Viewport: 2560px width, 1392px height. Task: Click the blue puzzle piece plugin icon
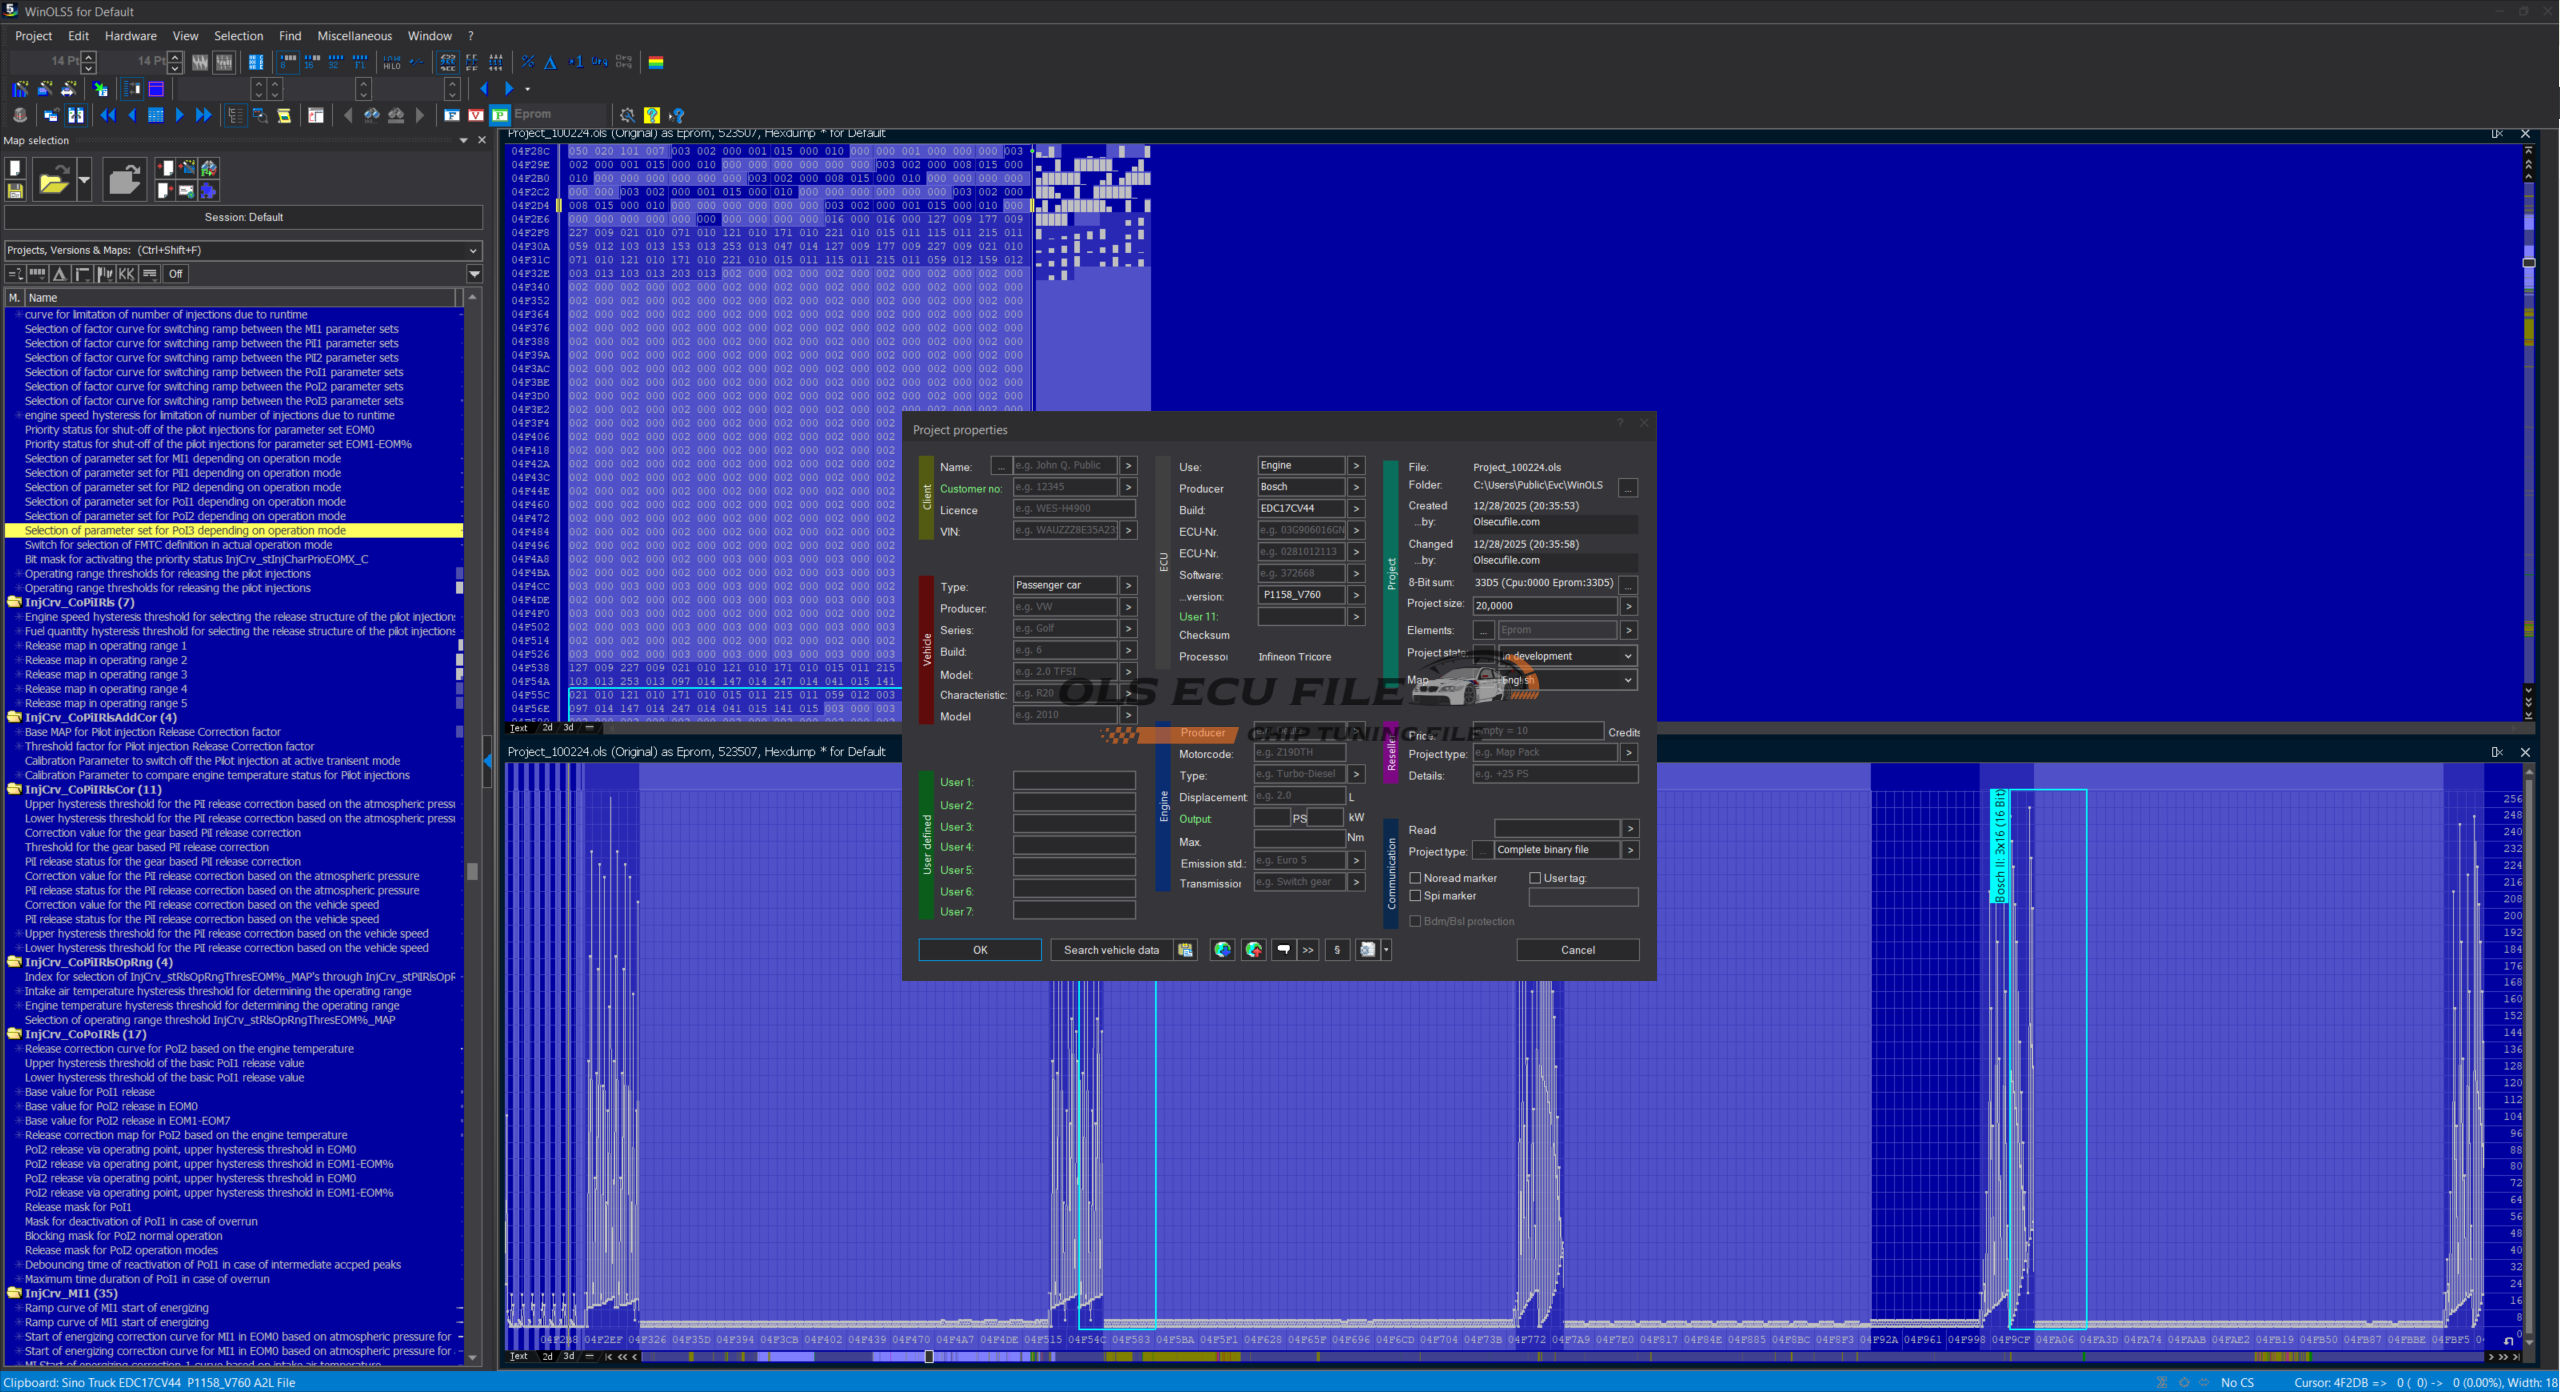click(x=209, y=191)
